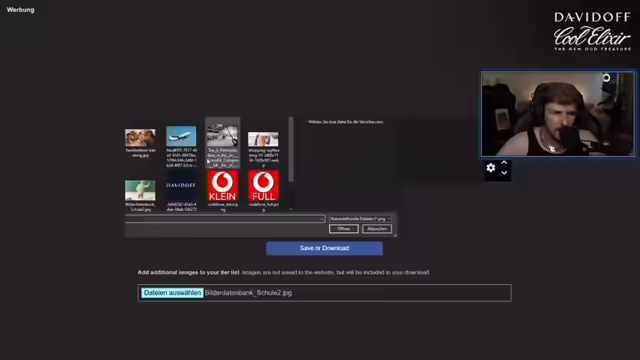Select the highlighted grayscale image file
This screenshot has width=640, height=360.
(222, 143)
